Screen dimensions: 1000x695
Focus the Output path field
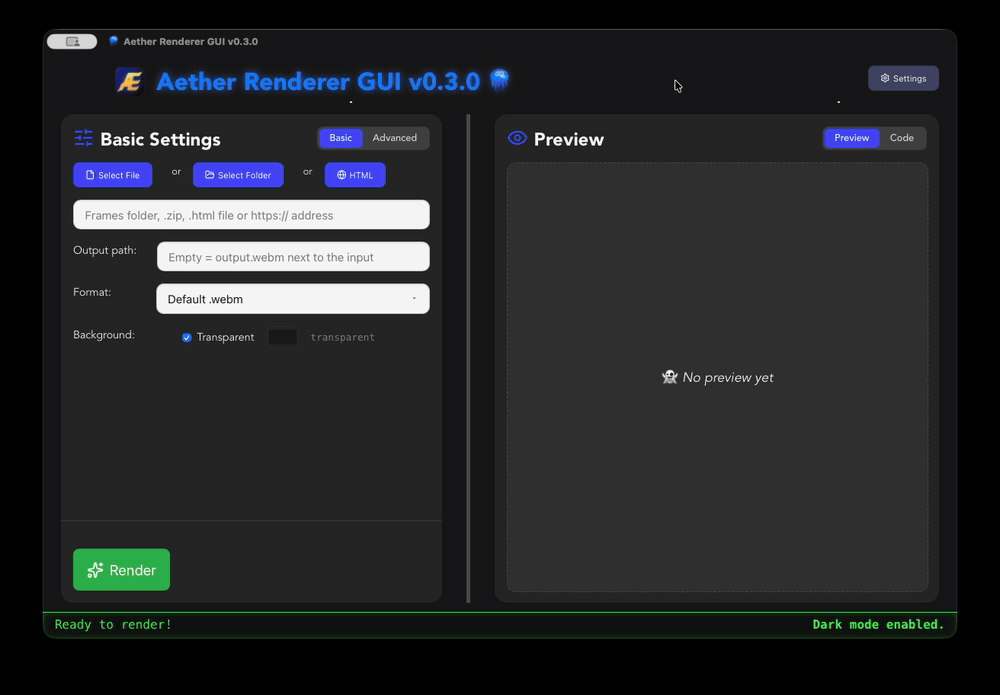coord(293,257)
